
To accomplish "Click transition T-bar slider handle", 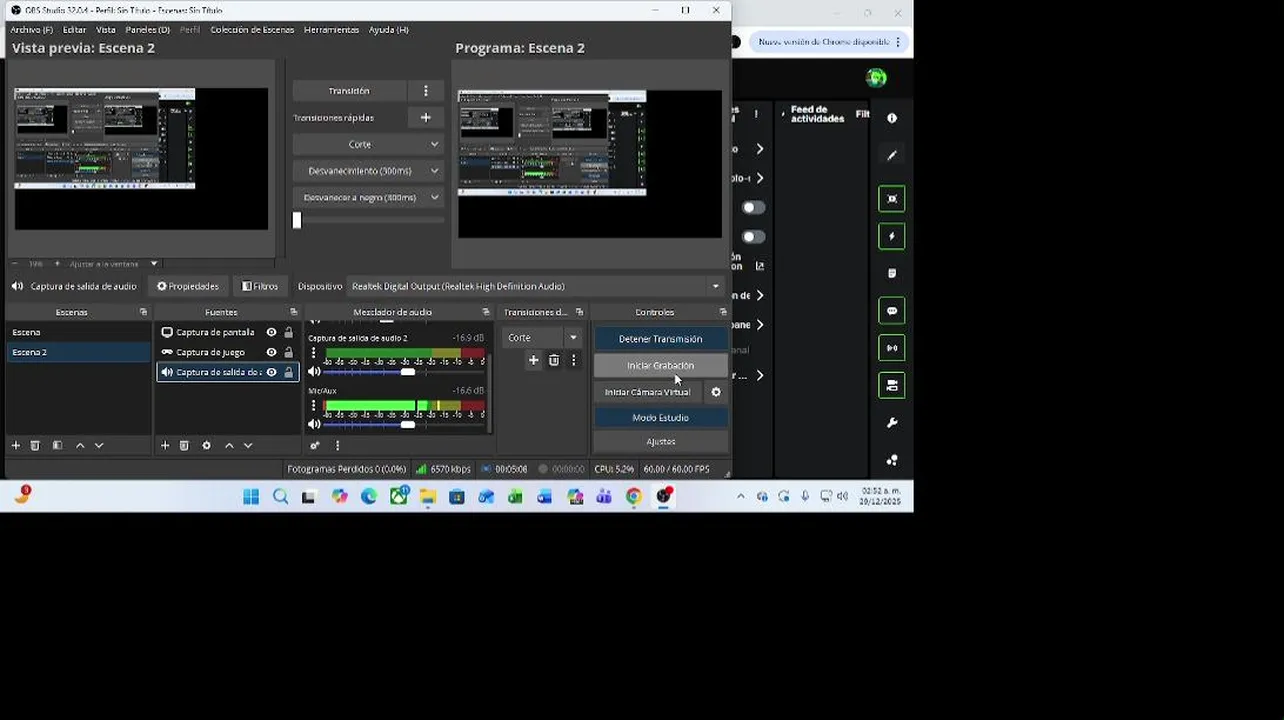I will point(297,220).
